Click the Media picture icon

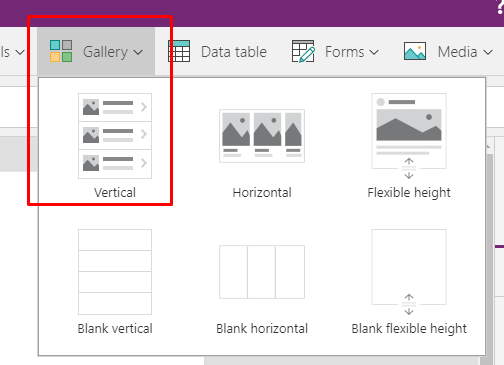click(415, 51)
